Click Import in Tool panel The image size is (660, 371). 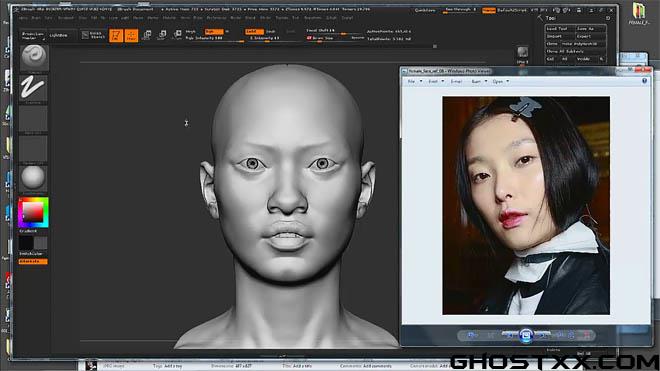click(x=560, y=36)
